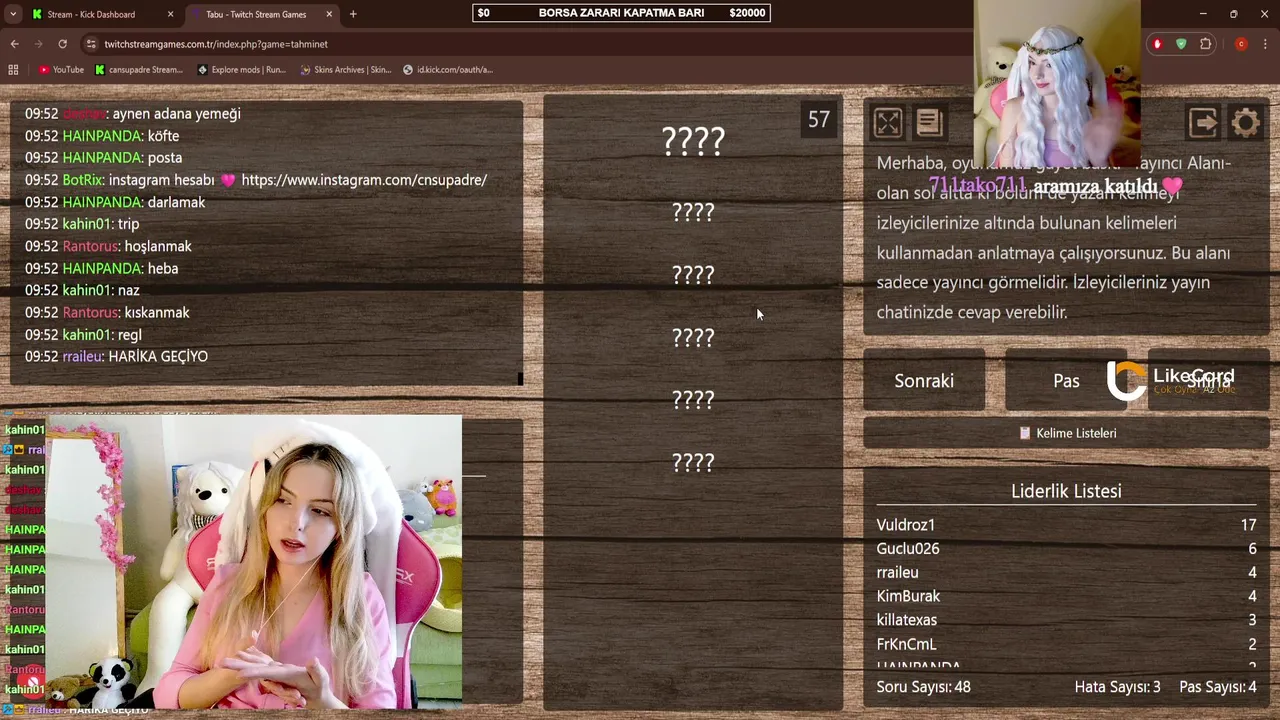Screen dimensions: 1280x720
Task: Open the Skins Archives bookmark
Action: [346, 70]
